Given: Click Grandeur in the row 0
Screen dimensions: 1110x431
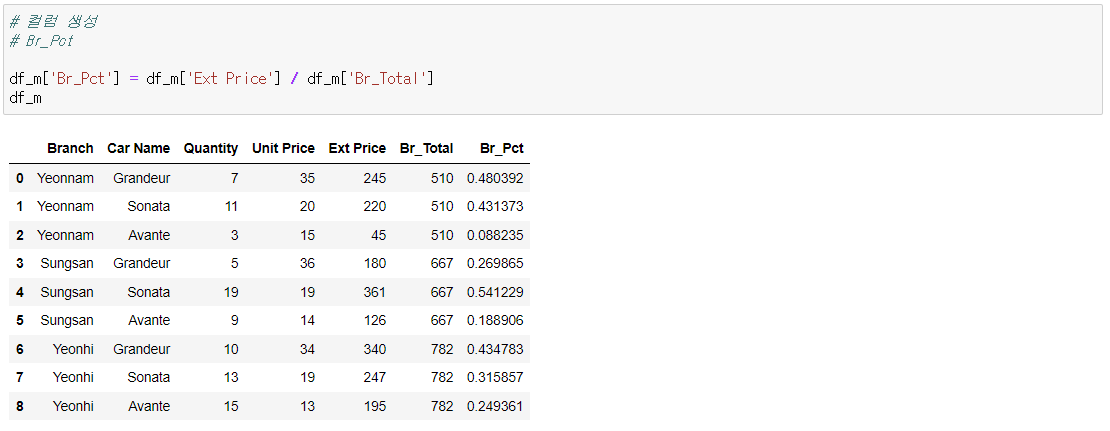Looking at the screenshot, I should pyautogui.click(x=142, y=178).
